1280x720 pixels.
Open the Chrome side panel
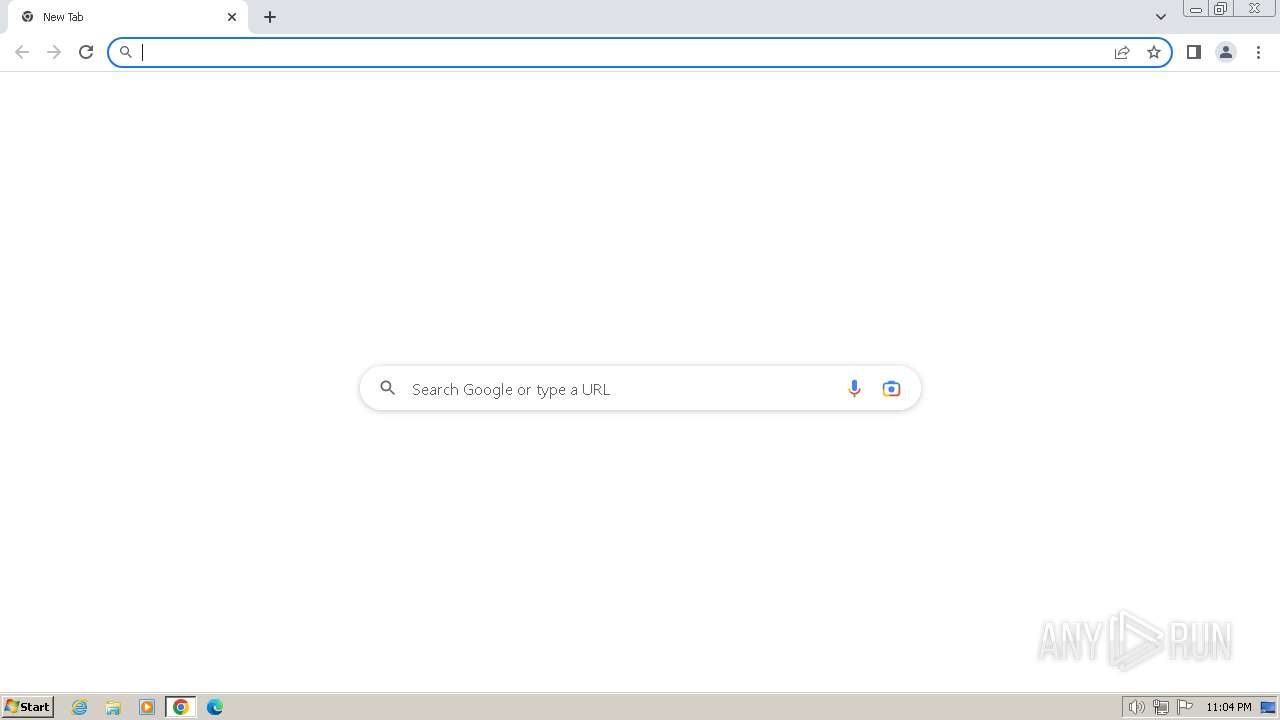1194,52
